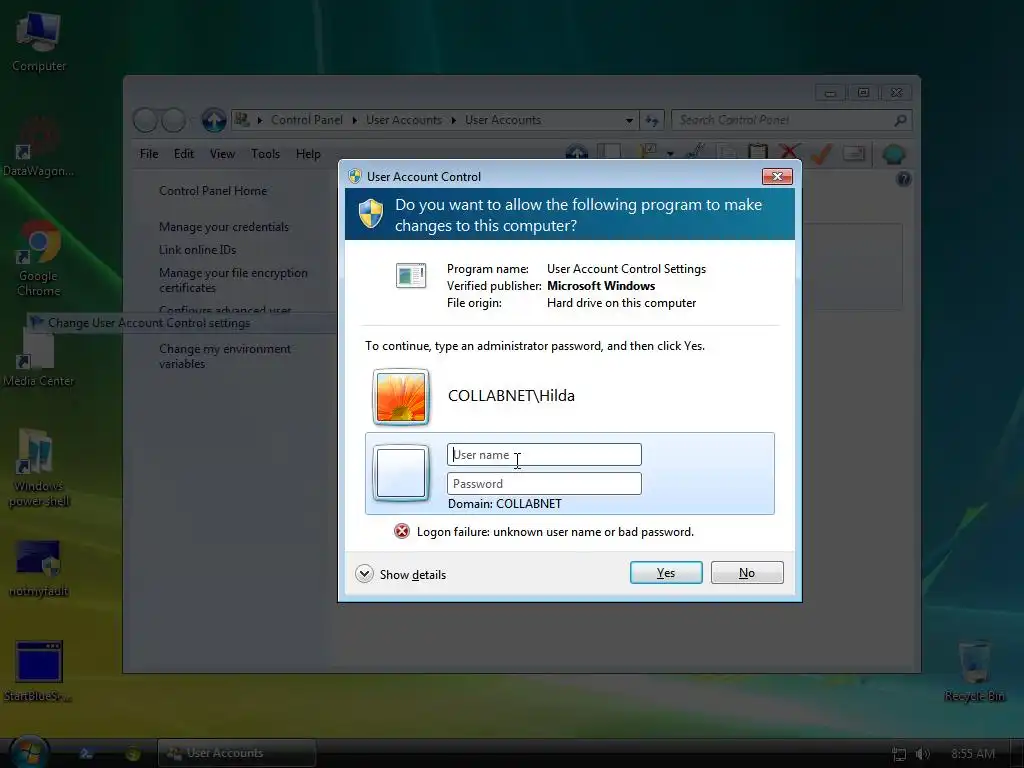Click the network tray icon
The image size is (1024, 768).
tap(899, 754)
